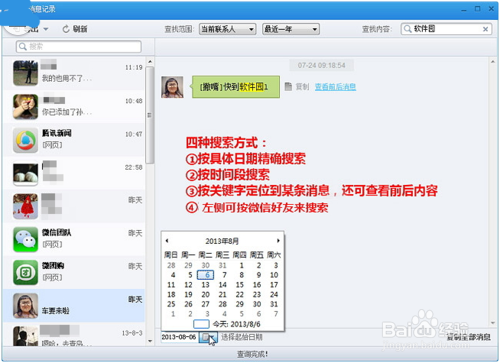The image size is (499, 363).
Task: Click the 刷新 refresh button
Action: point(75,29)
